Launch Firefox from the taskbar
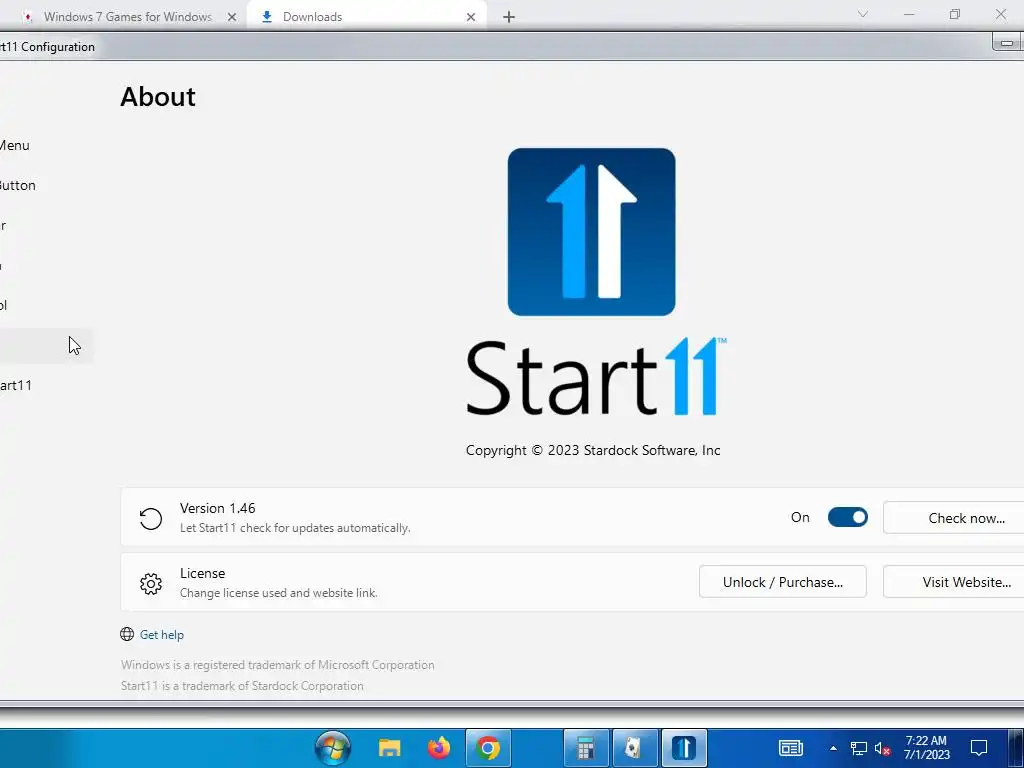This screenshot has width=1024, height=768. (x=439, y=748)
